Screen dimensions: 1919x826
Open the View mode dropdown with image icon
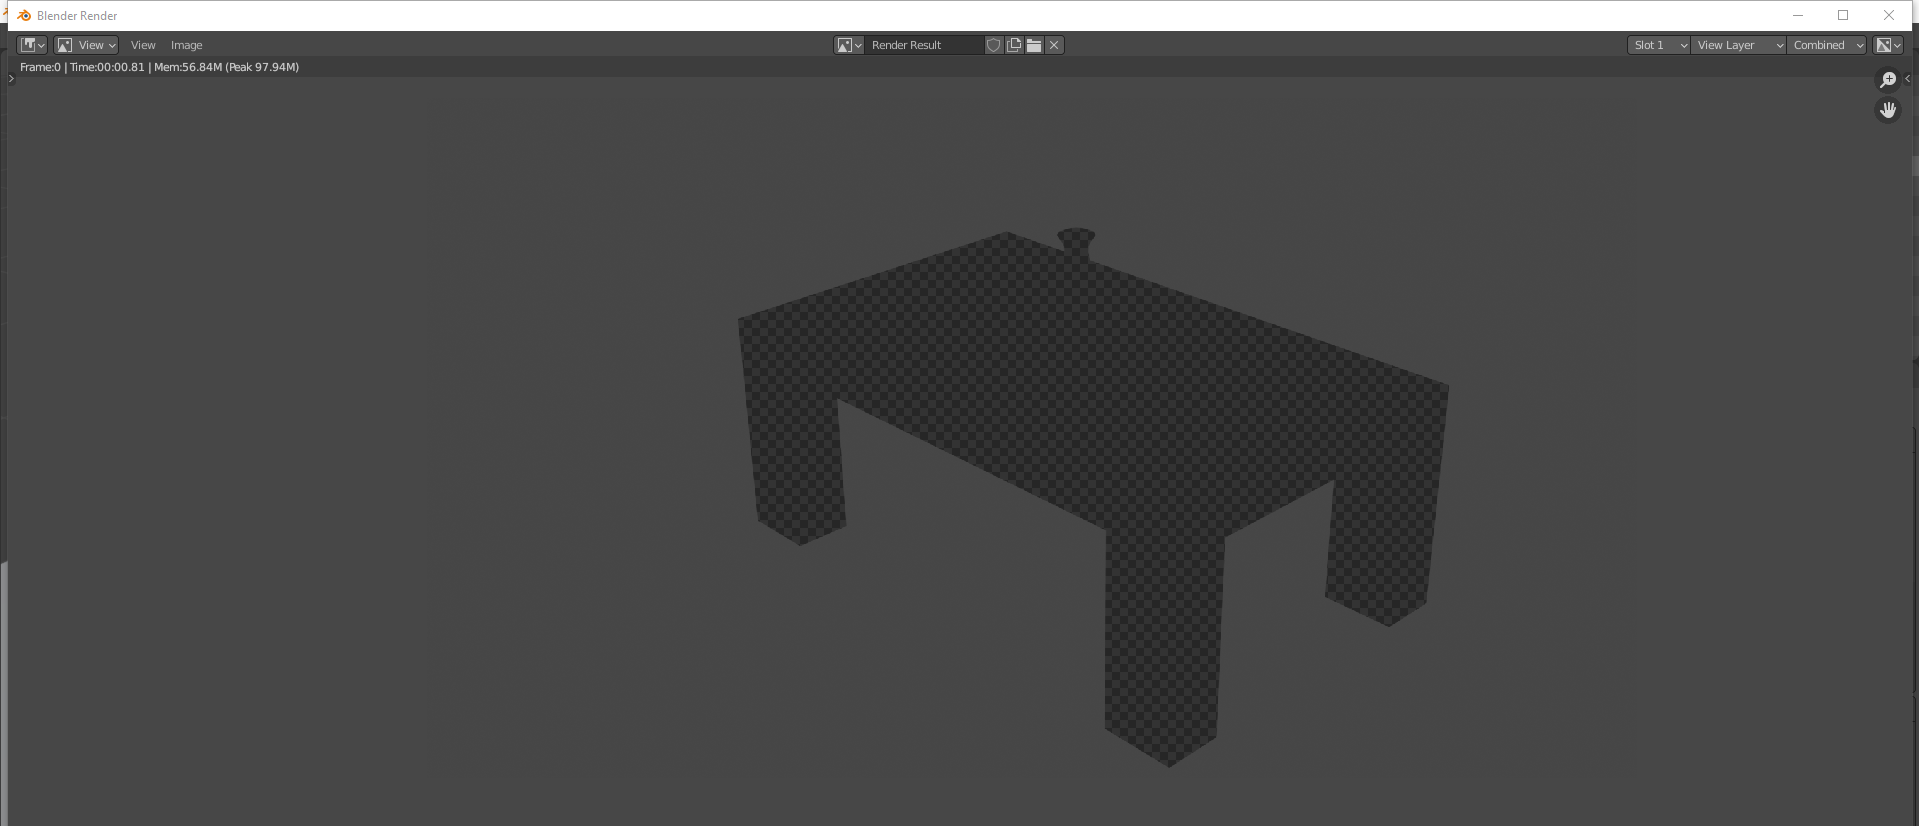[x=86, y=45]
